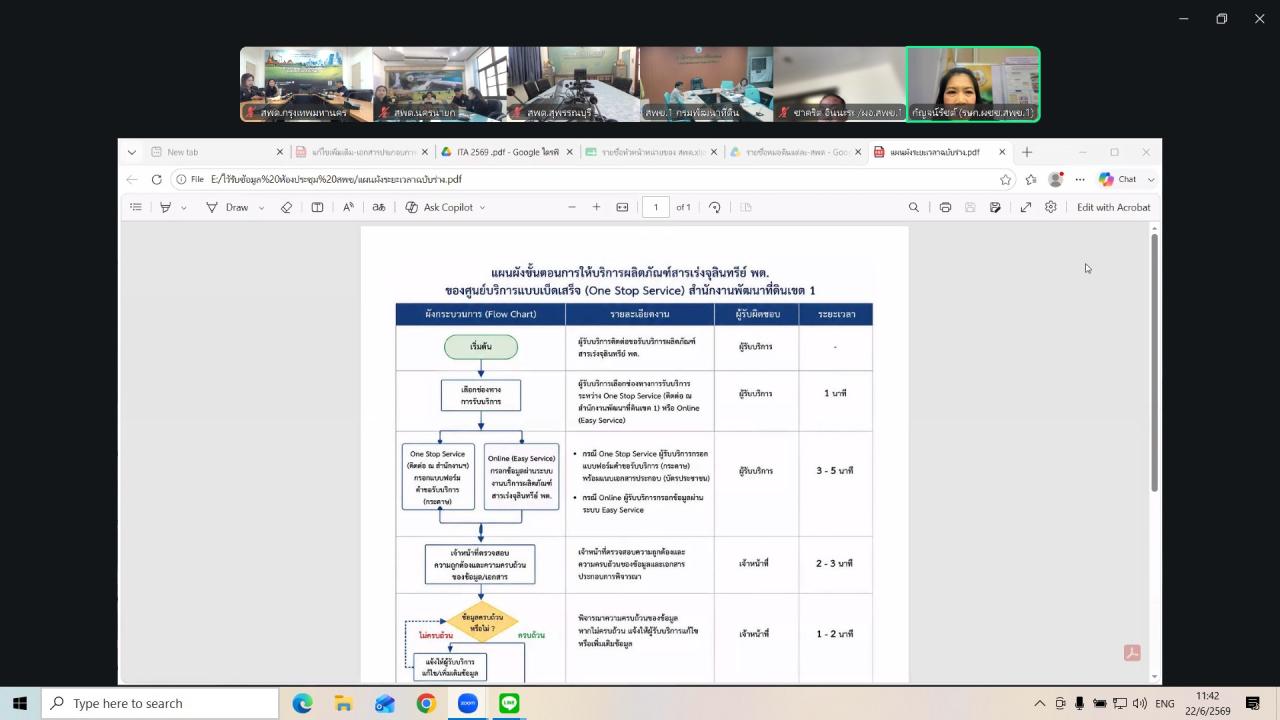
Task: Turn on Read aloud
Action: (348, 207)
